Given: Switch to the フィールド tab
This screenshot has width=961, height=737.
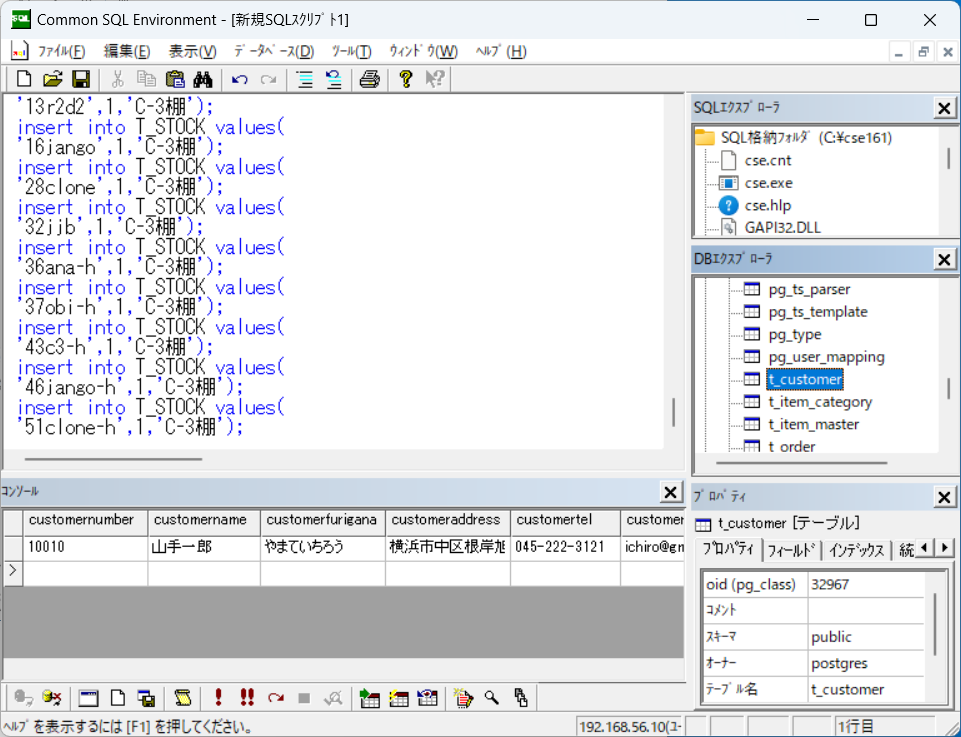Looking at the screenshot, I should (792, 550).
